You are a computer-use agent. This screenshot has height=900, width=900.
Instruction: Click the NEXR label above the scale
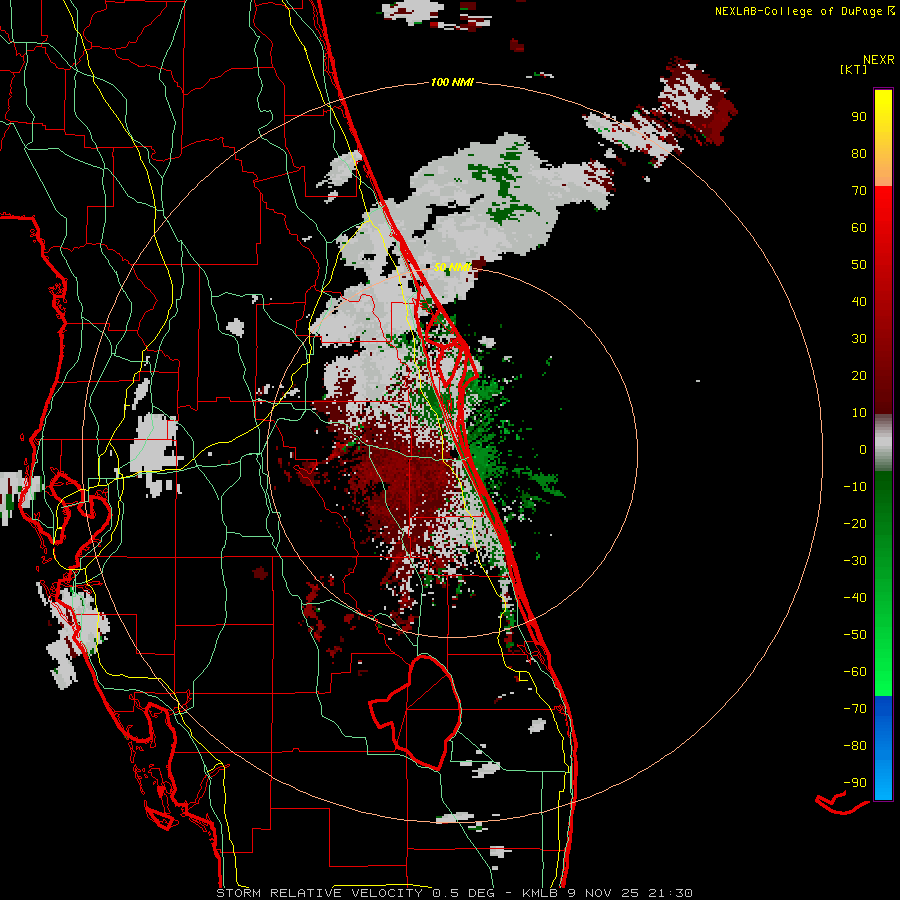pos(878,60)
